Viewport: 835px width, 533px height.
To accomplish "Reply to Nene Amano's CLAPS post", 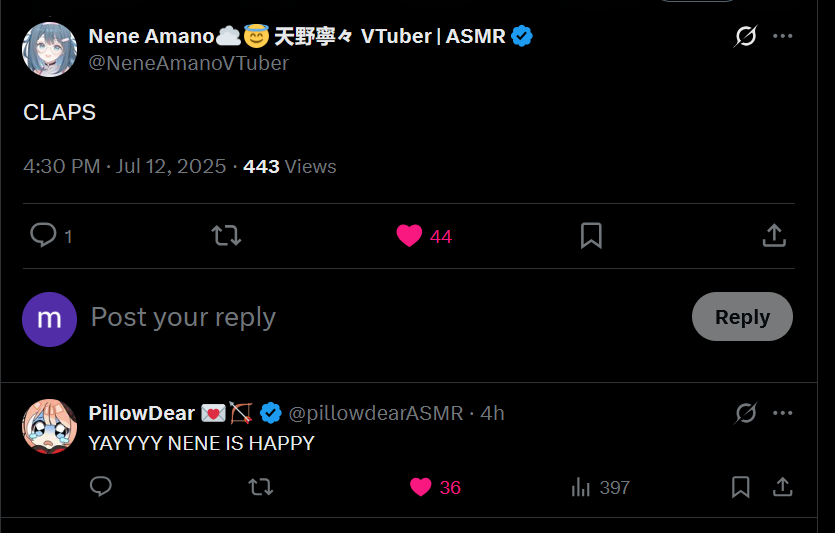I will coord(43,236).
